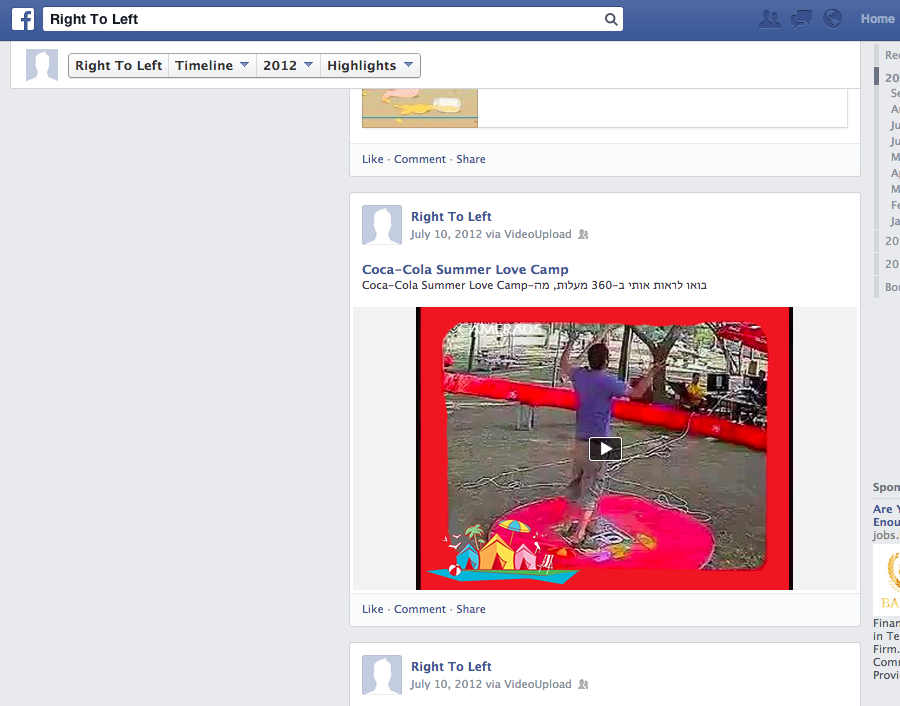Click avatar on bottom July 10 post

coord(382,675)
